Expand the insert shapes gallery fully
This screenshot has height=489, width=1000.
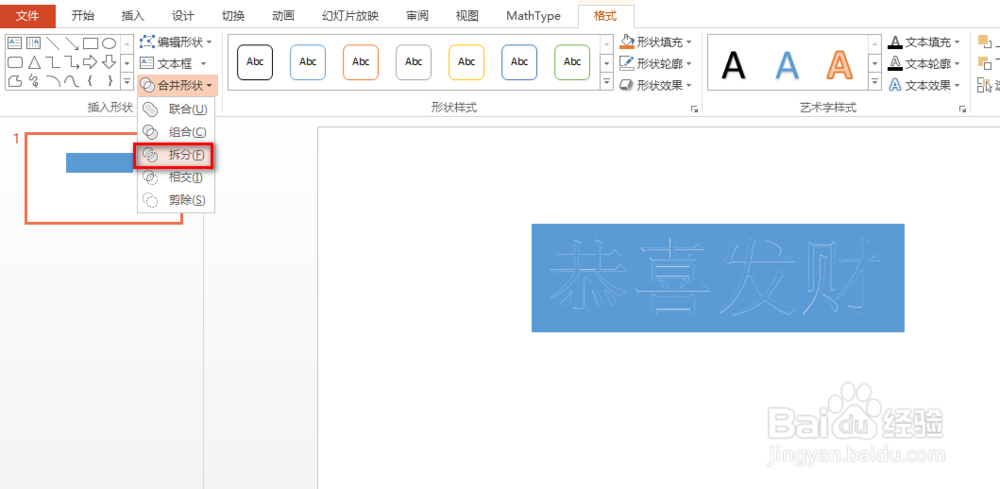127,81
